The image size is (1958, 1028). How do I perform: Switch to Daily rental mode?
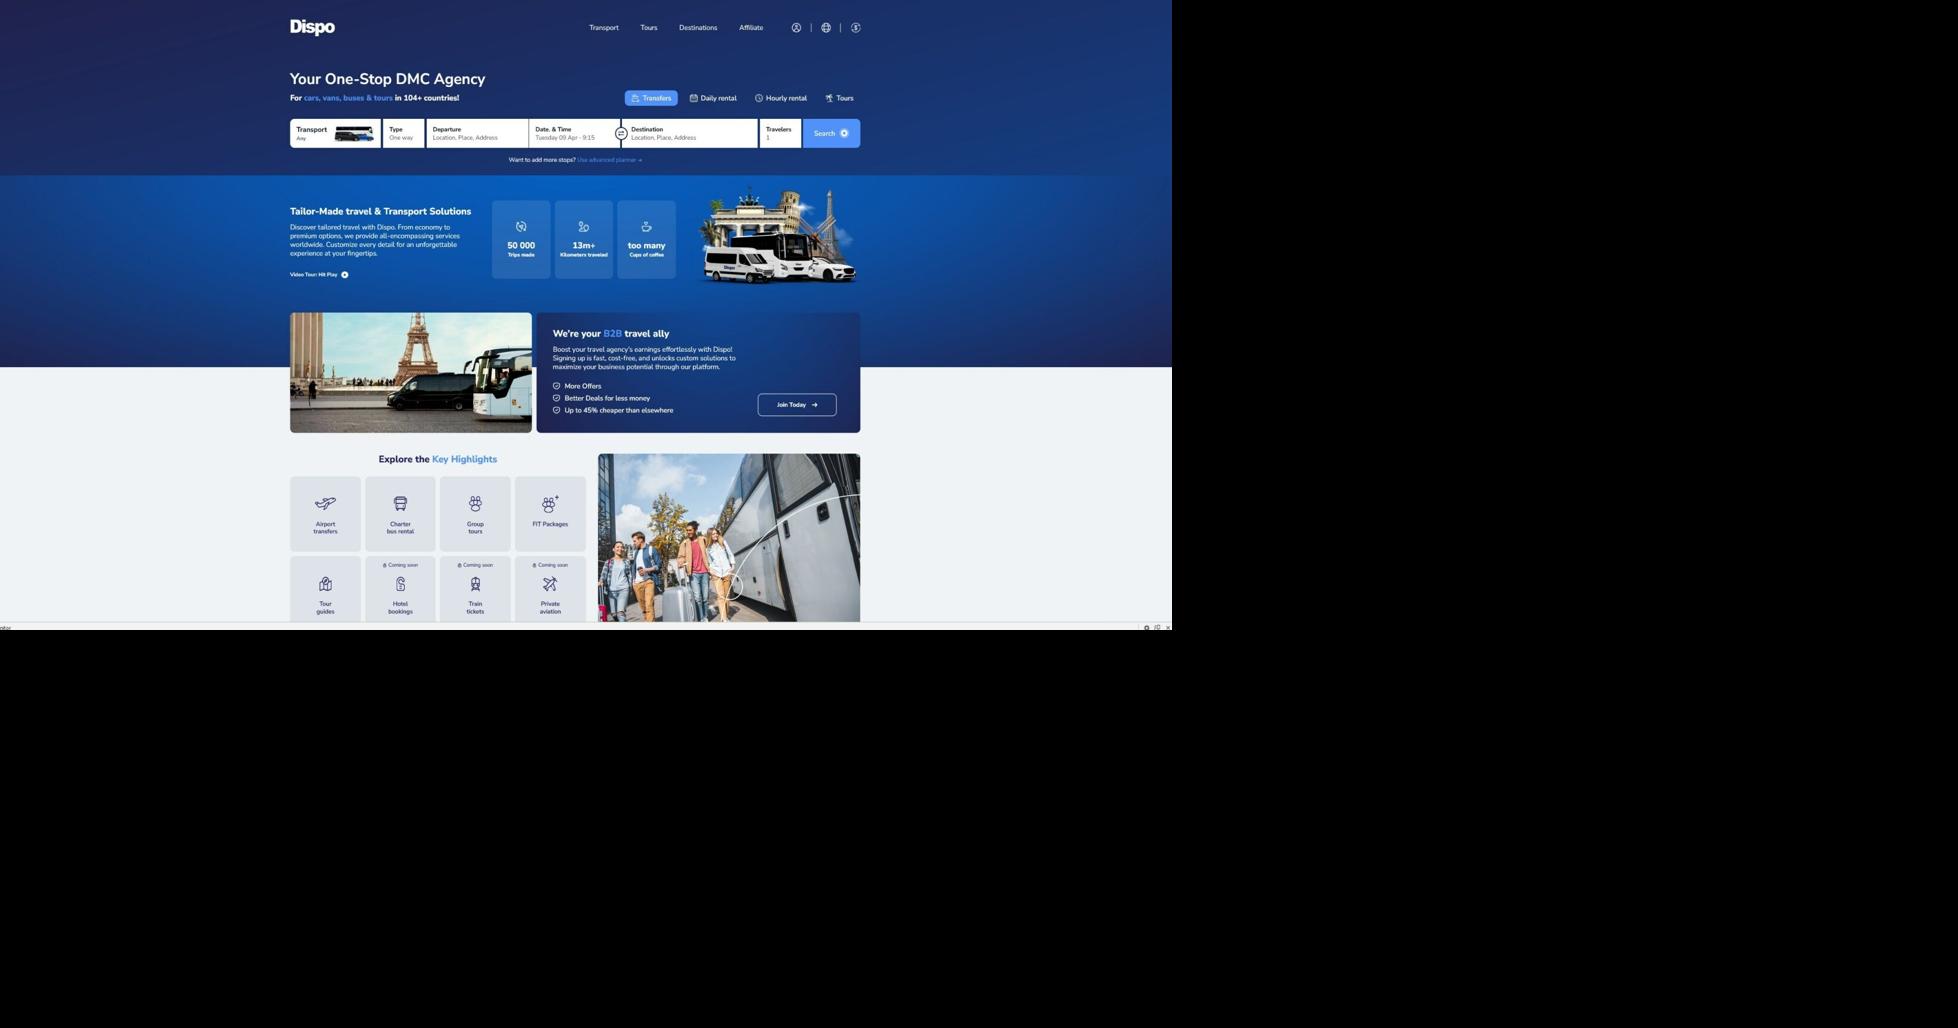(x=712, y=98)
